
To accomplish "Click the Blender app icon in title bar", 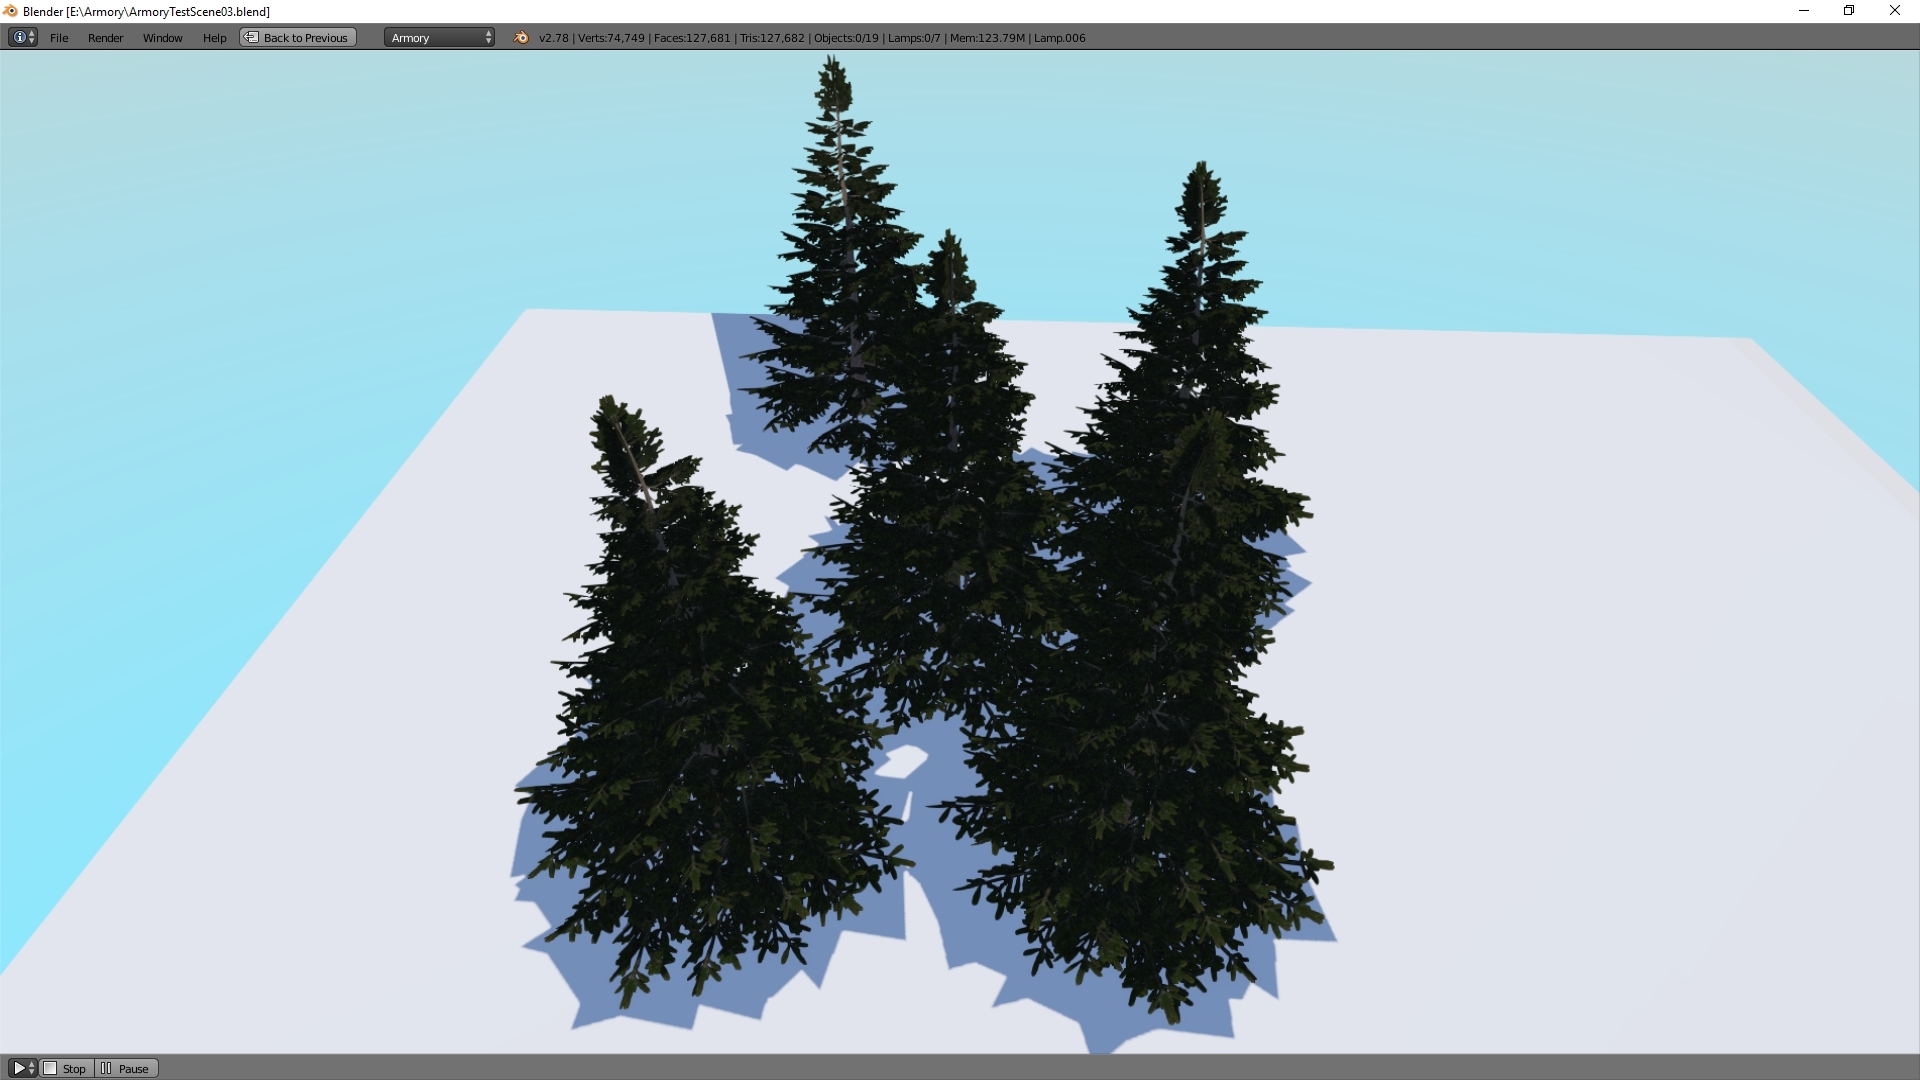I will [10, 11].
